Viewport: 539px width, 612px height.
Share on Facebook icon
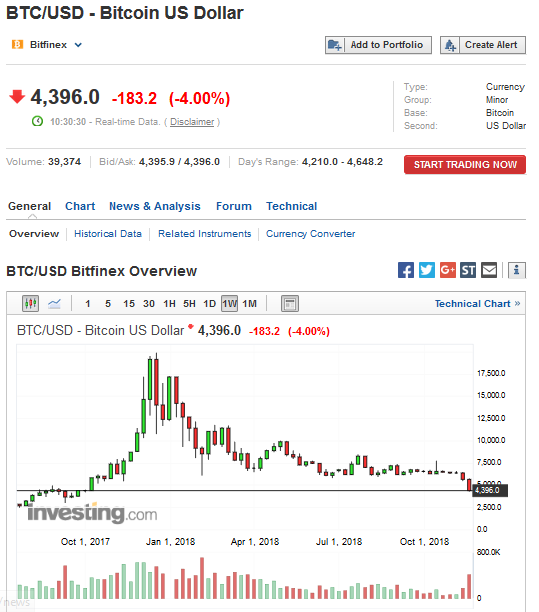coord(406,270)
